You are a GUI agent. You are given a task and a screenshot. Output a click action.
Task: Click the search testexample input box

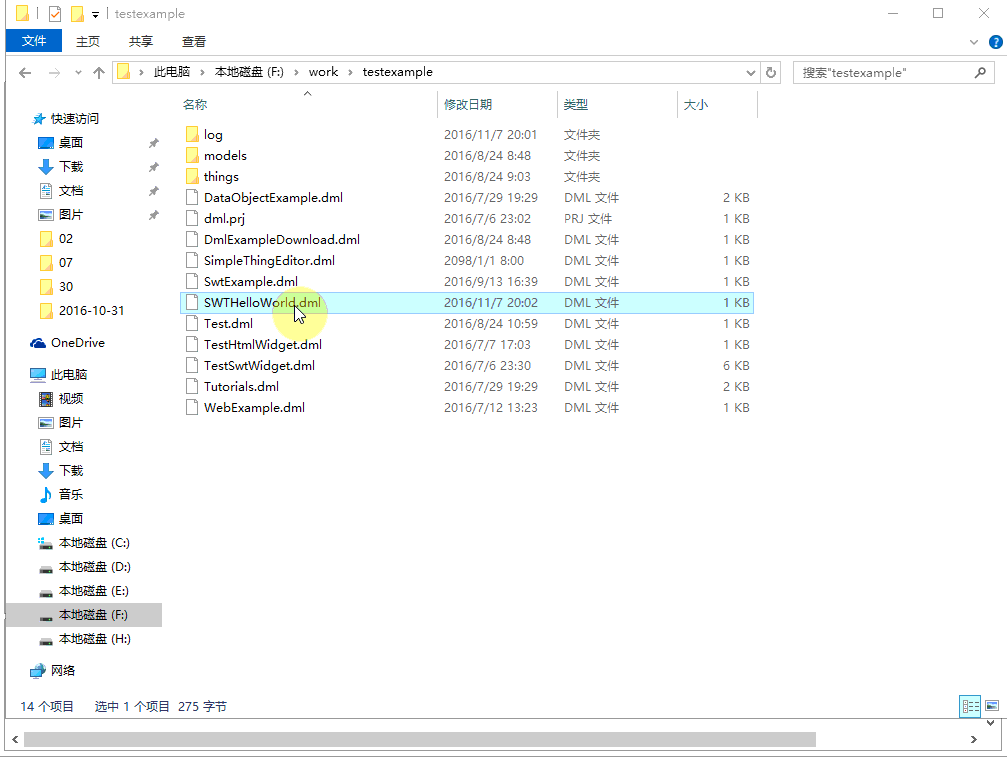880,73
